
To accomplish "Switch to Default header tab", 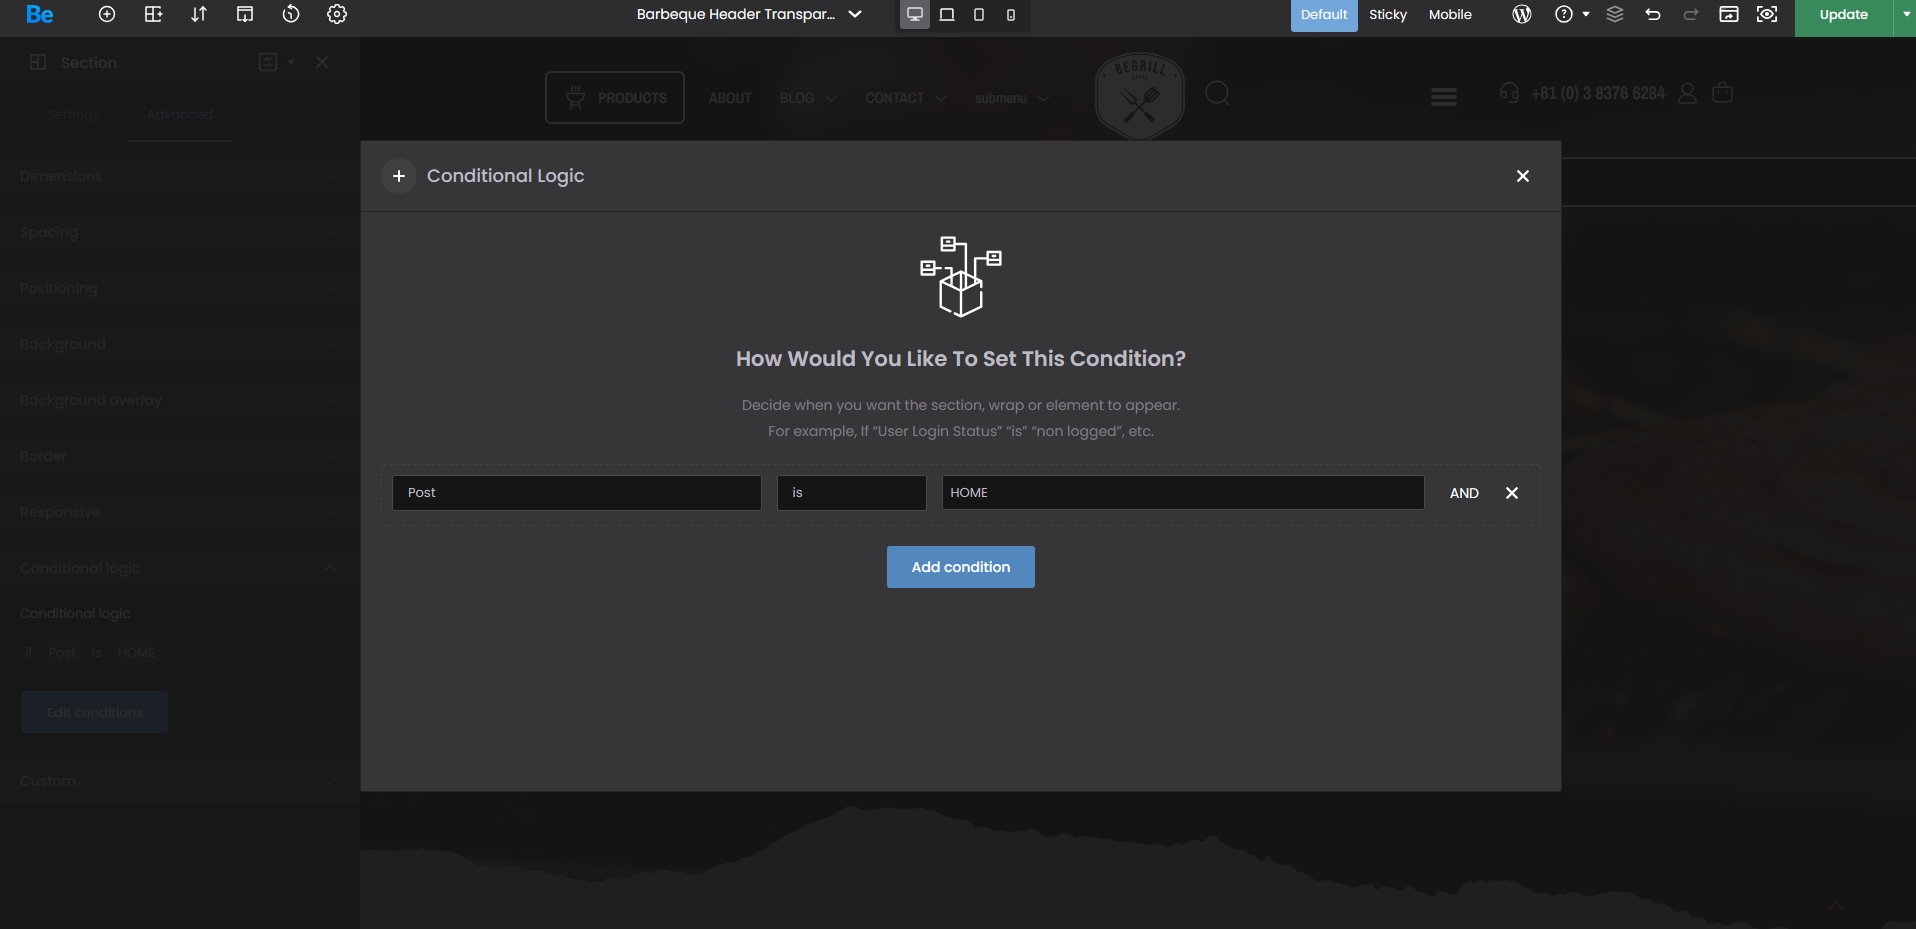I will pyautogui.click(x=1324, y=15).
